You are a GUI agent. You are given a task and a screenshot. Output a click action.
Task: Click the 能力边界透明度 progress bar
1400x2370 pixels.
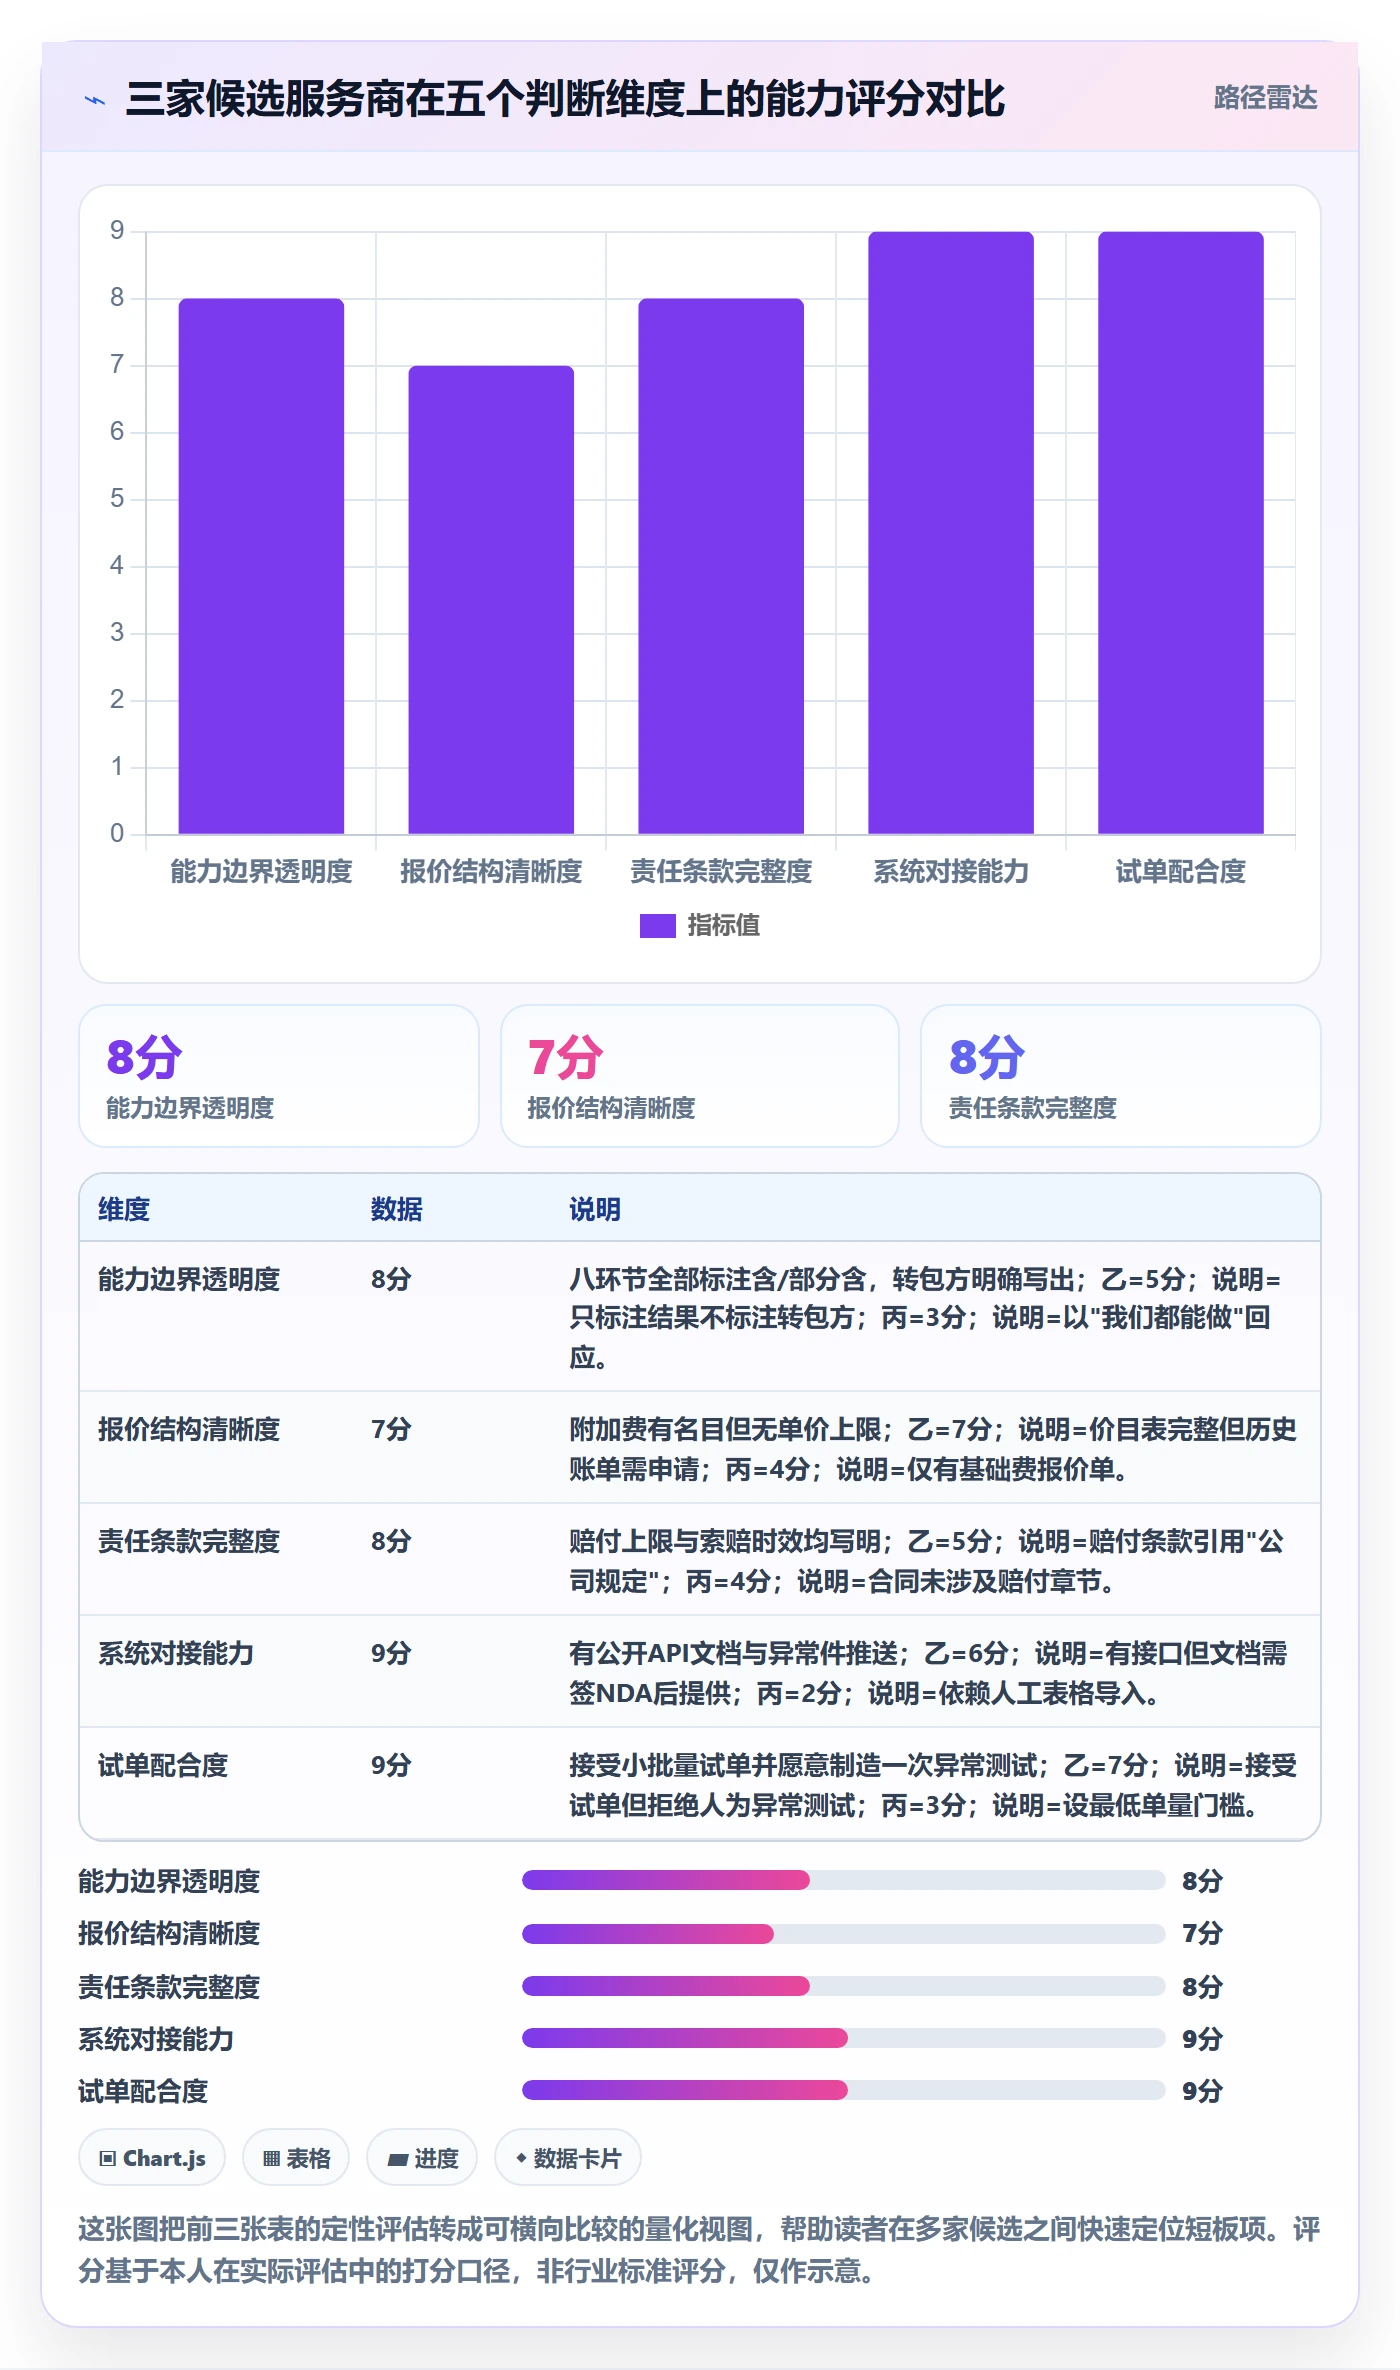click(843, 1881)
